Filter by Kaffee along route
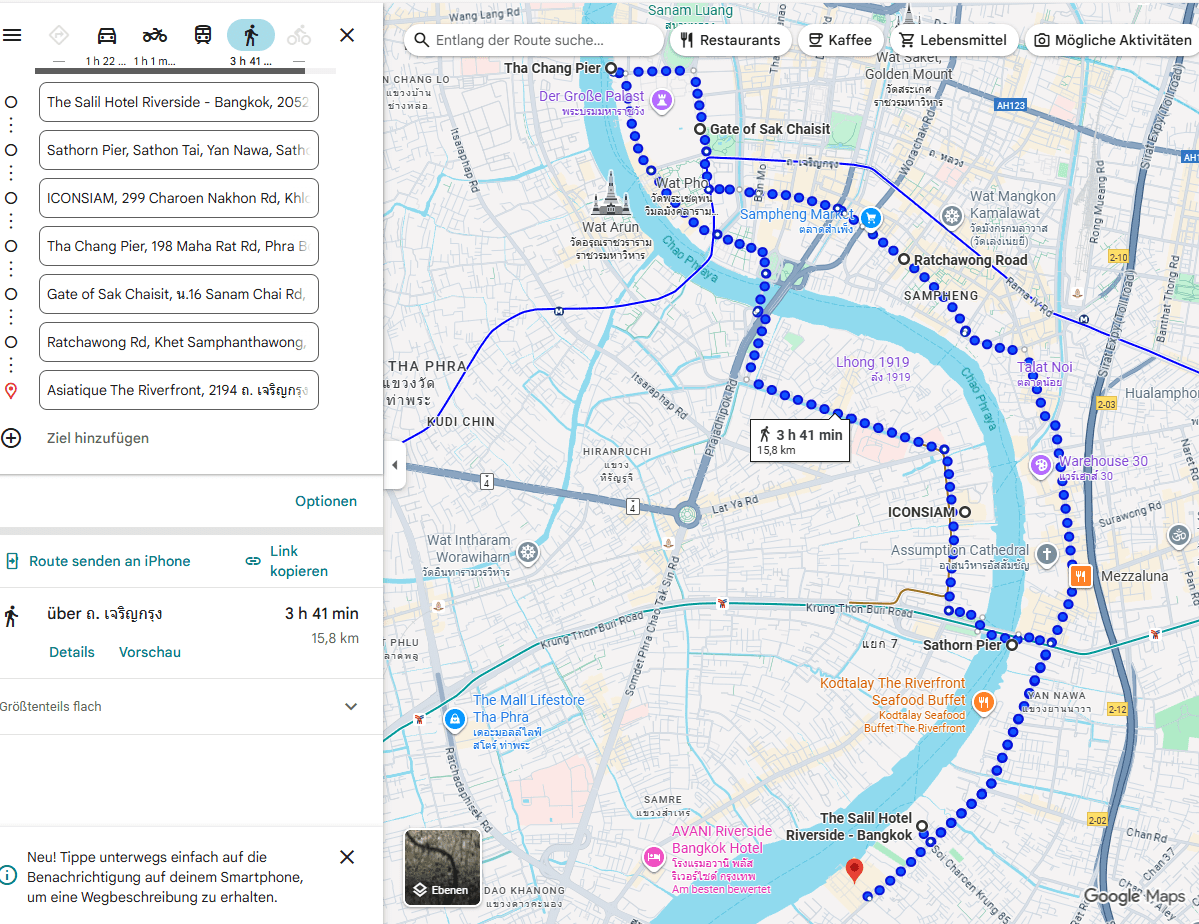 839,40
